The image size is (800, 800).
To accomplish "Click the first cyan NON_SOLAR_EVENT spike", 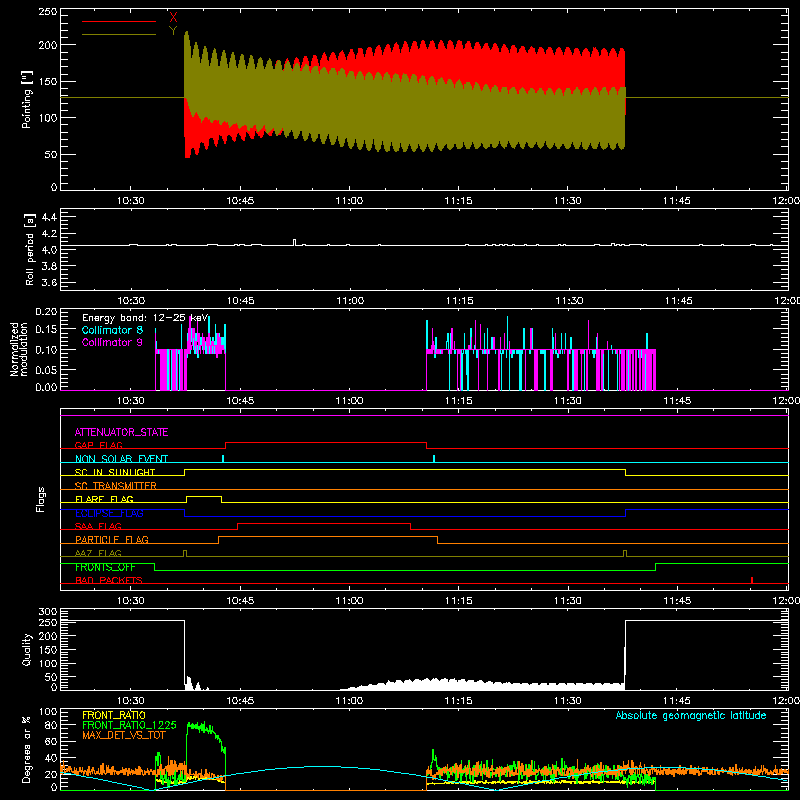I will pos(223,459).
